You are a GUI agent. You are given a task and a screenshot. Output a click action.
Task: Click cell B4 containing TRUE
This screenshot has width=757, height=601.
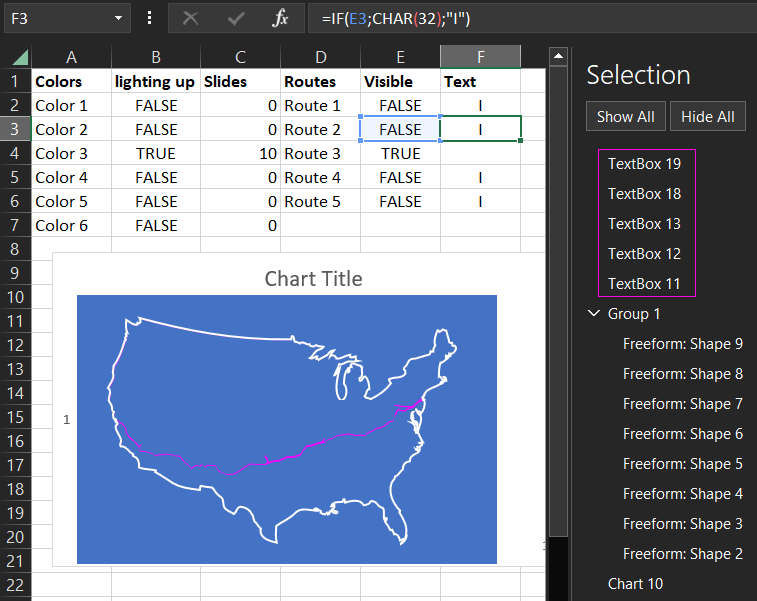coord(155,153)
